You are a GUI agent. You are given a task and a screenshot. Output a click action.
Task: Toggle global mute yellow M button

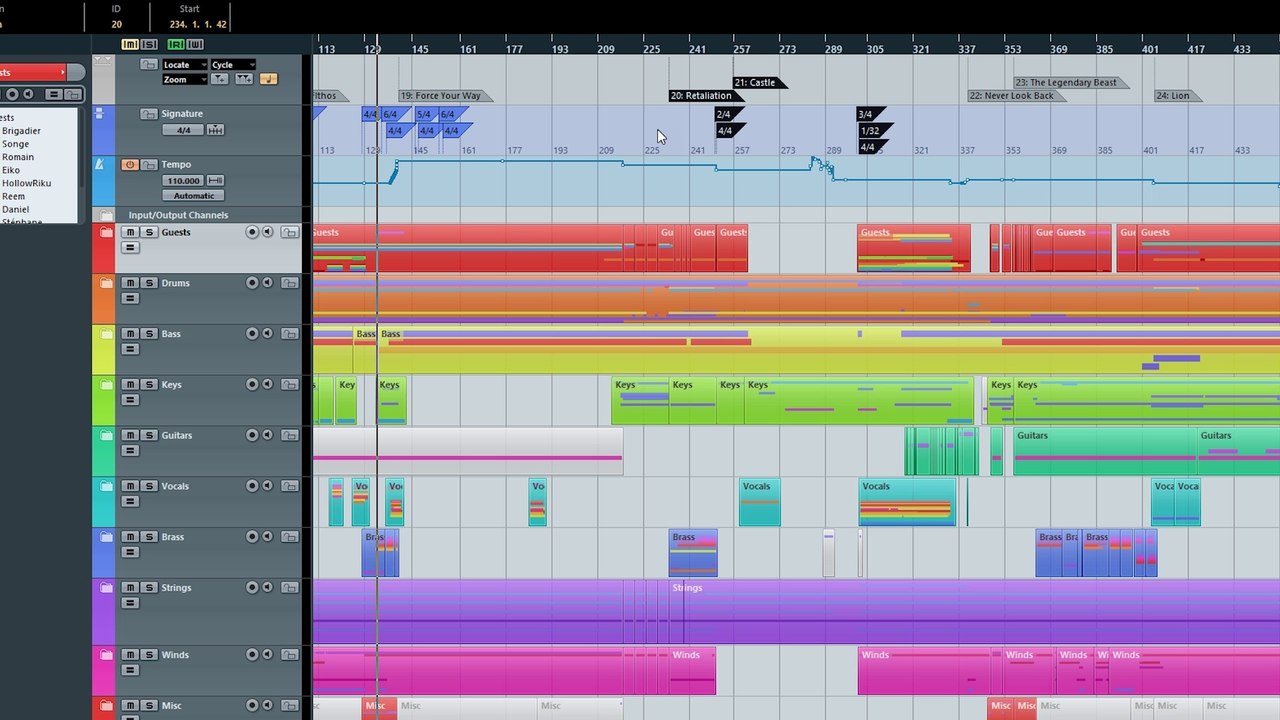(130, 44)
